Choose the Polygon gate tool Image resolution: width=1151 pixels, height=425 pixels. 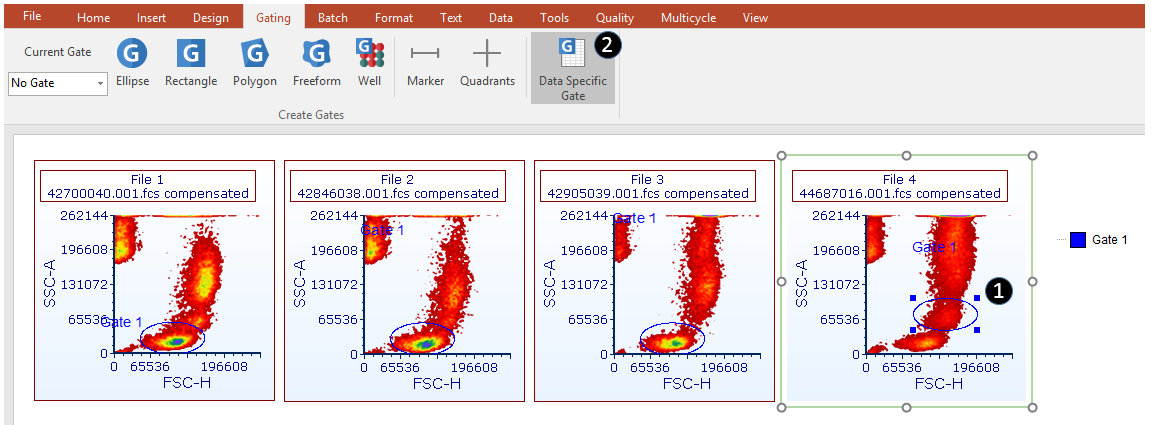coord(254,63)
